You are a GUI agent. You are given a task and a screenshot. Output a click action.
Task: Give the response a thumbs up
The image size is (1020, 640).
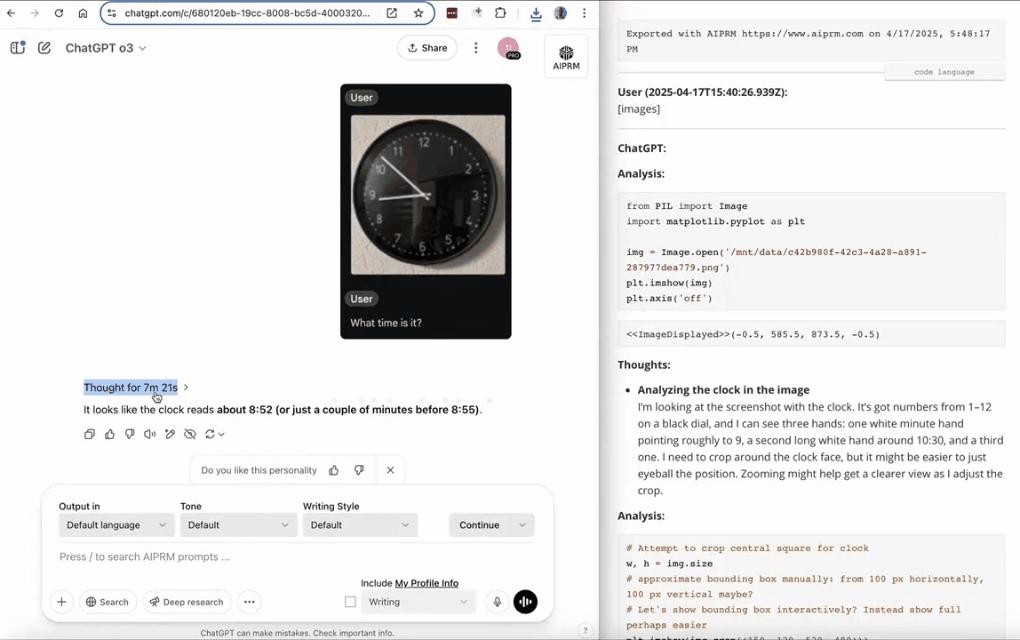[109, 434]
